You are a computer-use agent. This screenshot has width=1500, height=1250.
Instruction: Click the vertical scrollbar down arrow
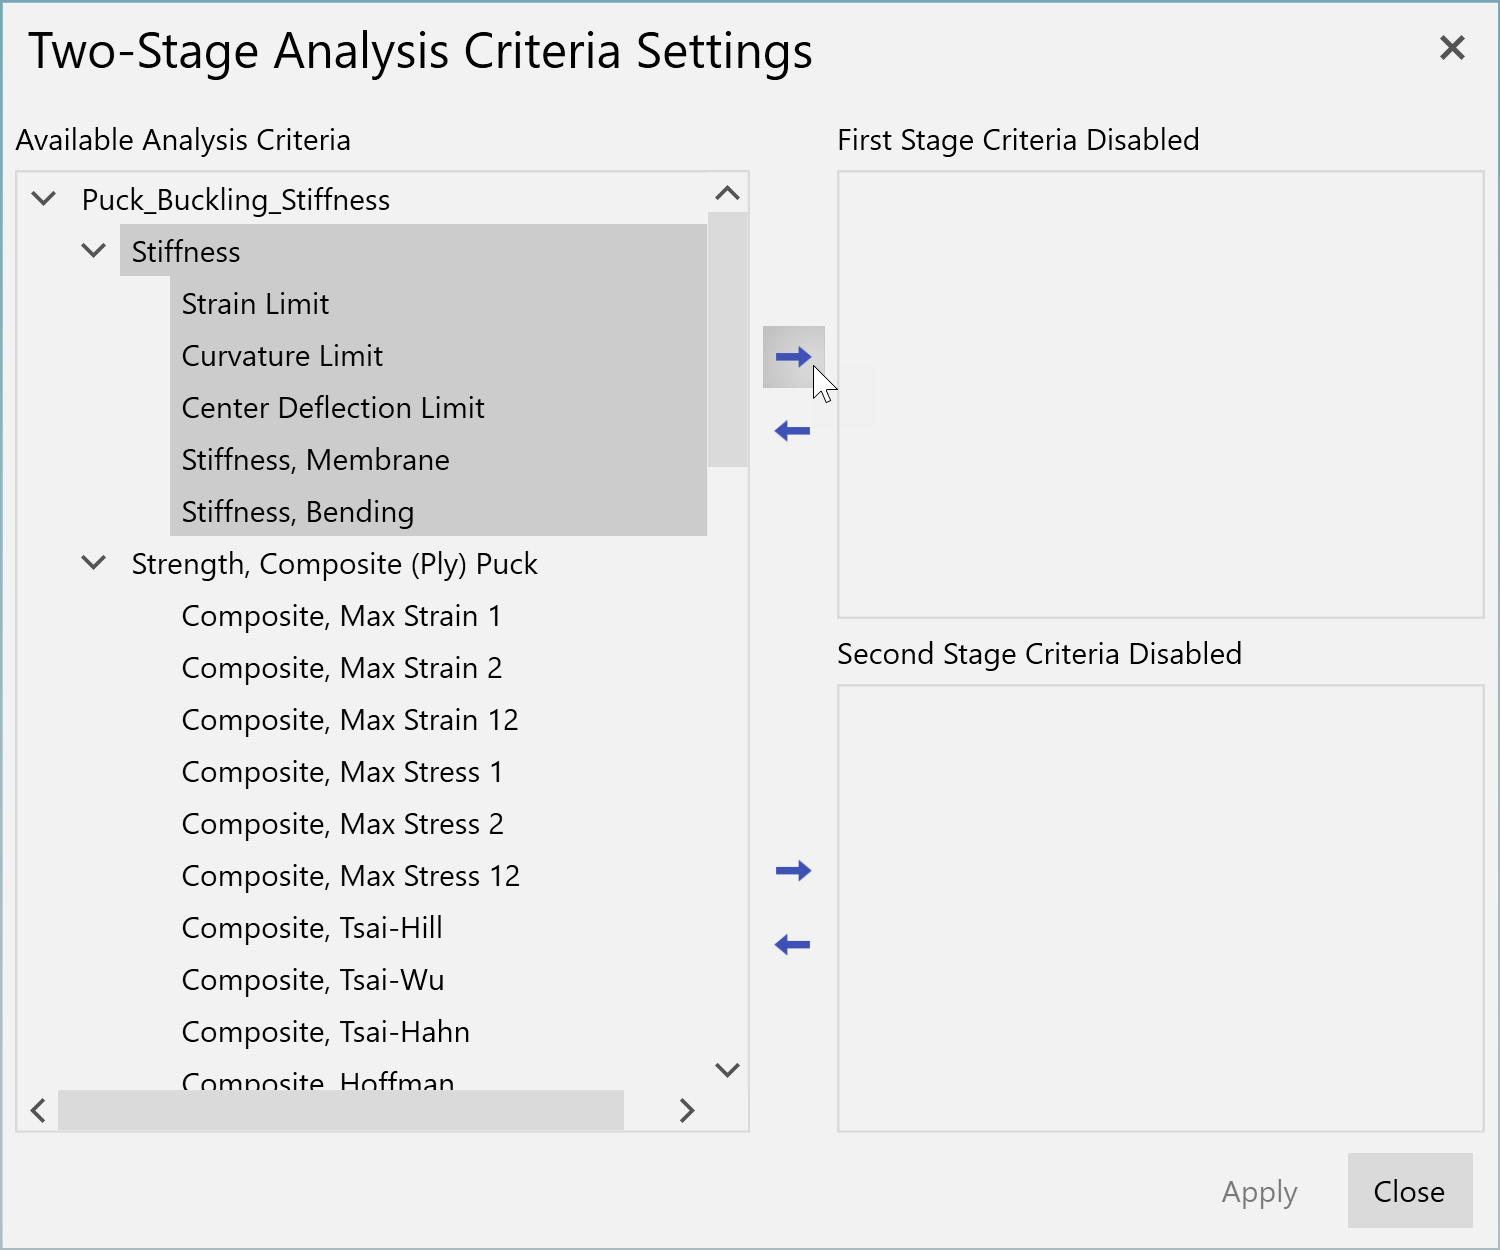click(728, 1070)
